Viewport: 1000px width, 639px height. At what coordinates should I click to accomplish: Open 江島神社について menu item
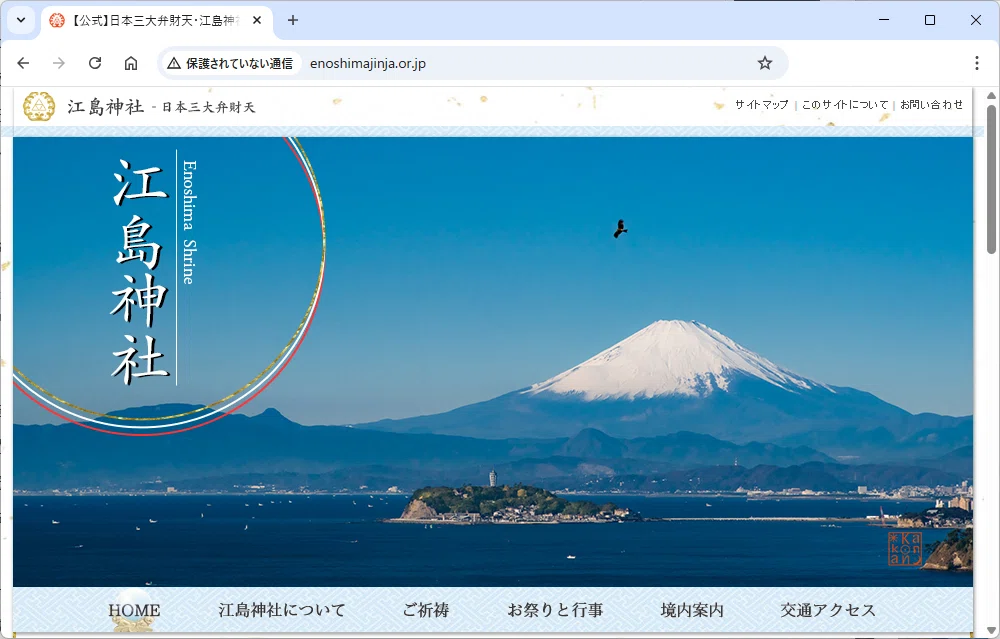pos(281,610)
